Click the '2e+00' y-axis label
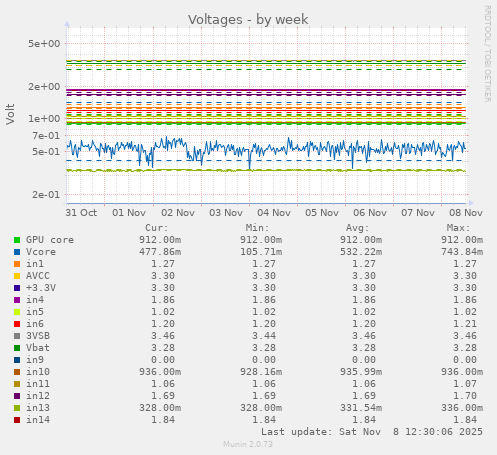 pos(44,87)
